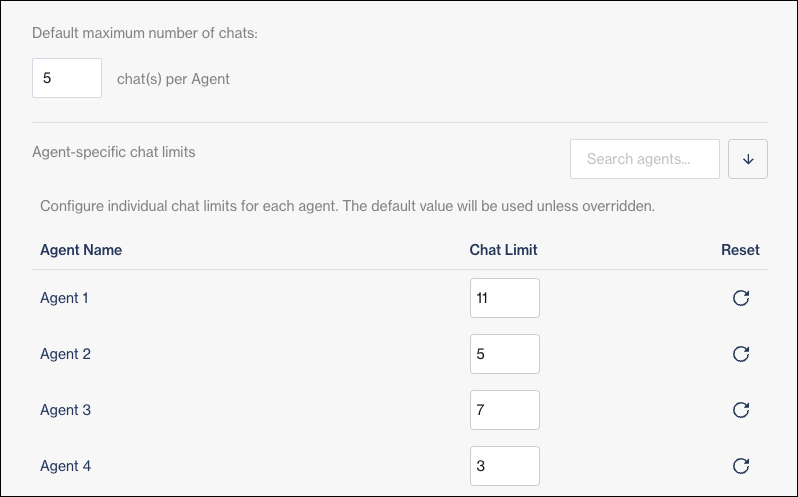The width and height of the screenshot is (798, 497).
Task: Click the Search agents field
Action: (x=644, y=159)
